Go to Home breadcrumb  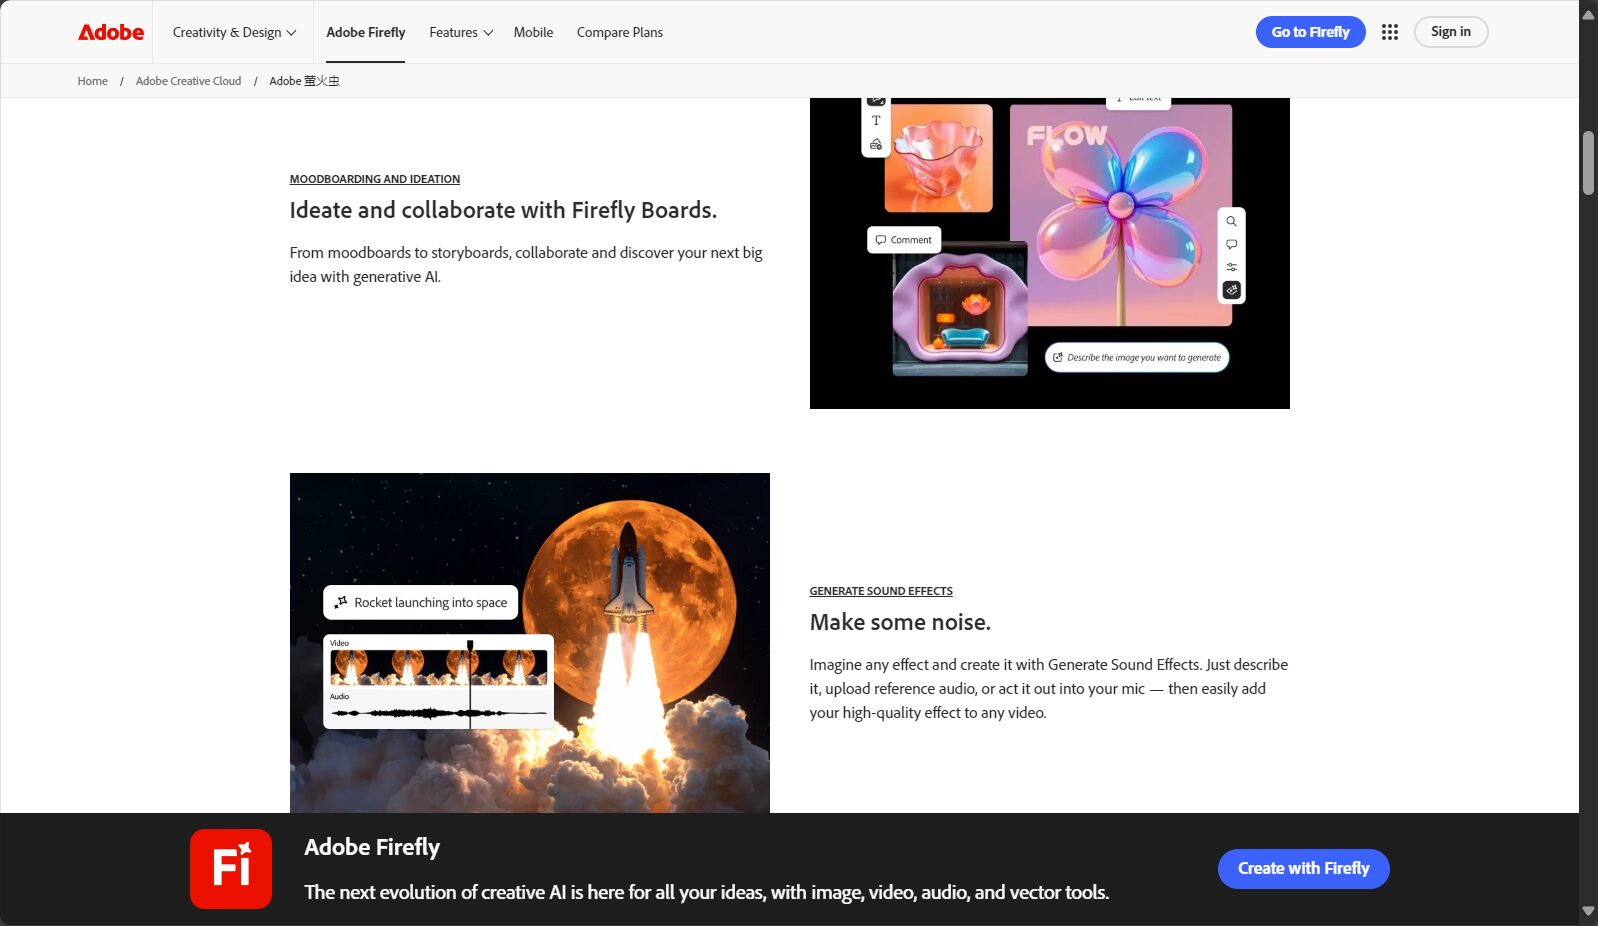[93, 81]
